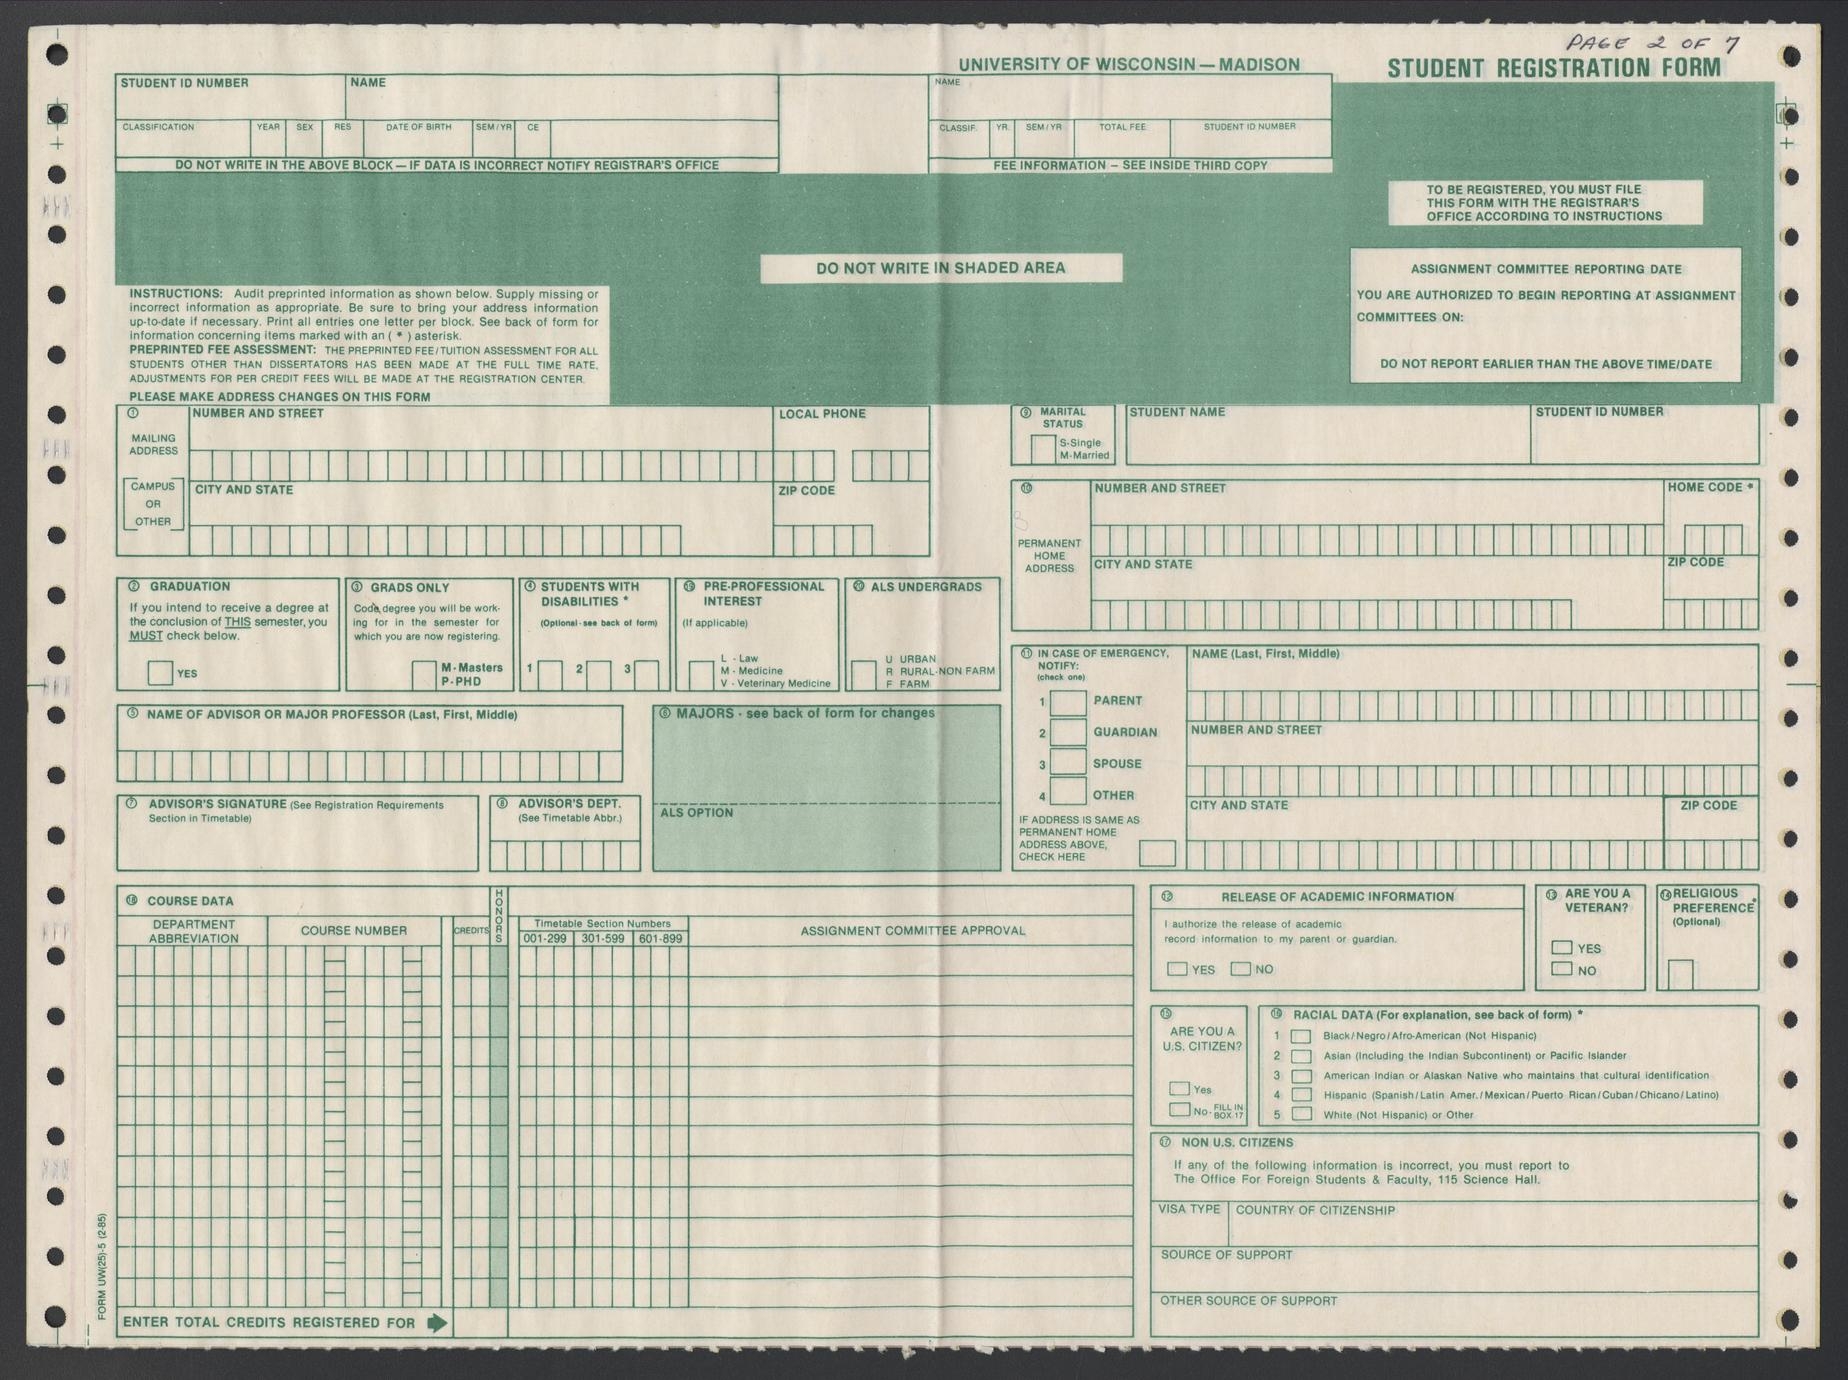The width and height of the screenshot is (1848, 1380).
Task: Check the Religious Preference box
Action: pos(1681,974)
